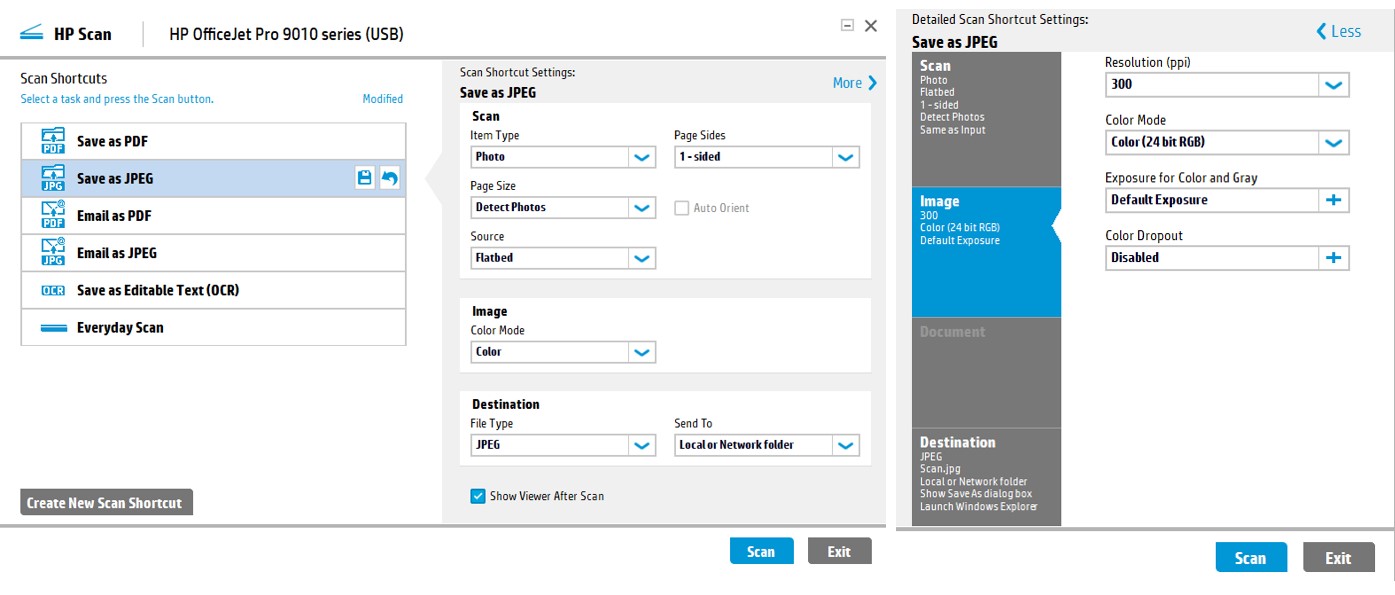
Task: Click the Everyday Scan shortcut icon
Action: point(53,327)
